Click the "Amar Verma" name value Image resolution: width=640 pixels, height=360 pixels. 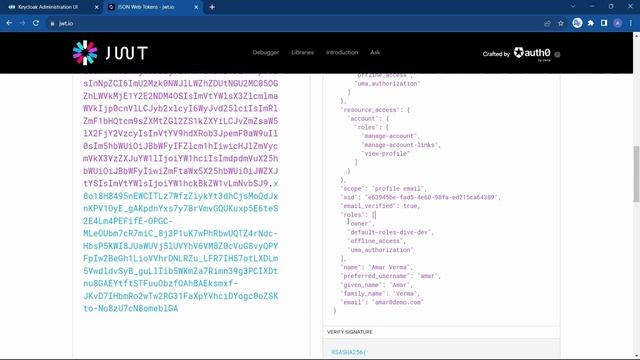click(389, 267)
